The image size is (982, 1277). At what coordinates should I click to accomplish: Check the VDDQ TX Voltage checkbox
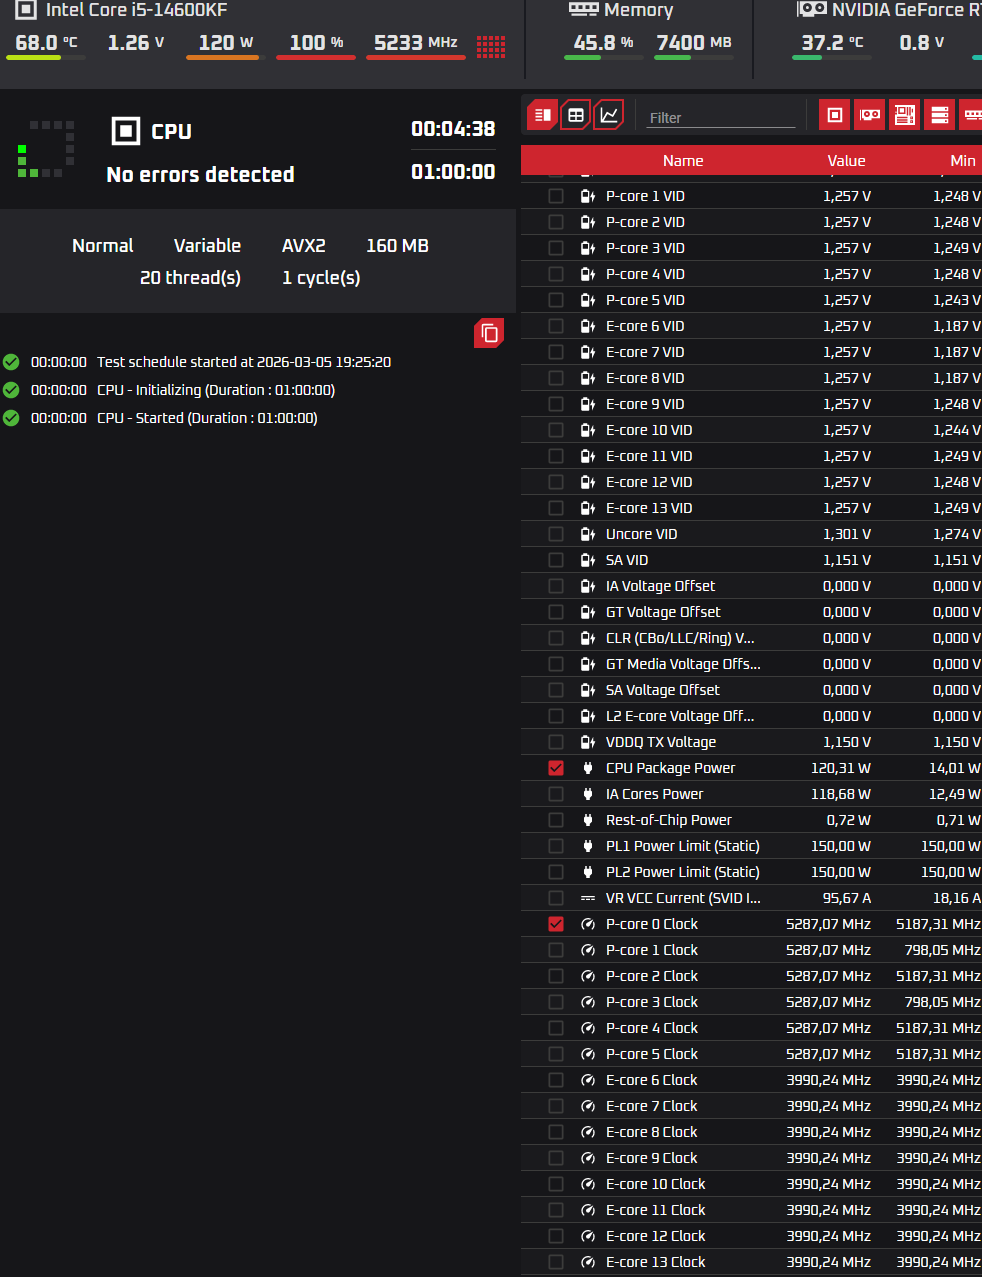coord(556,742)
